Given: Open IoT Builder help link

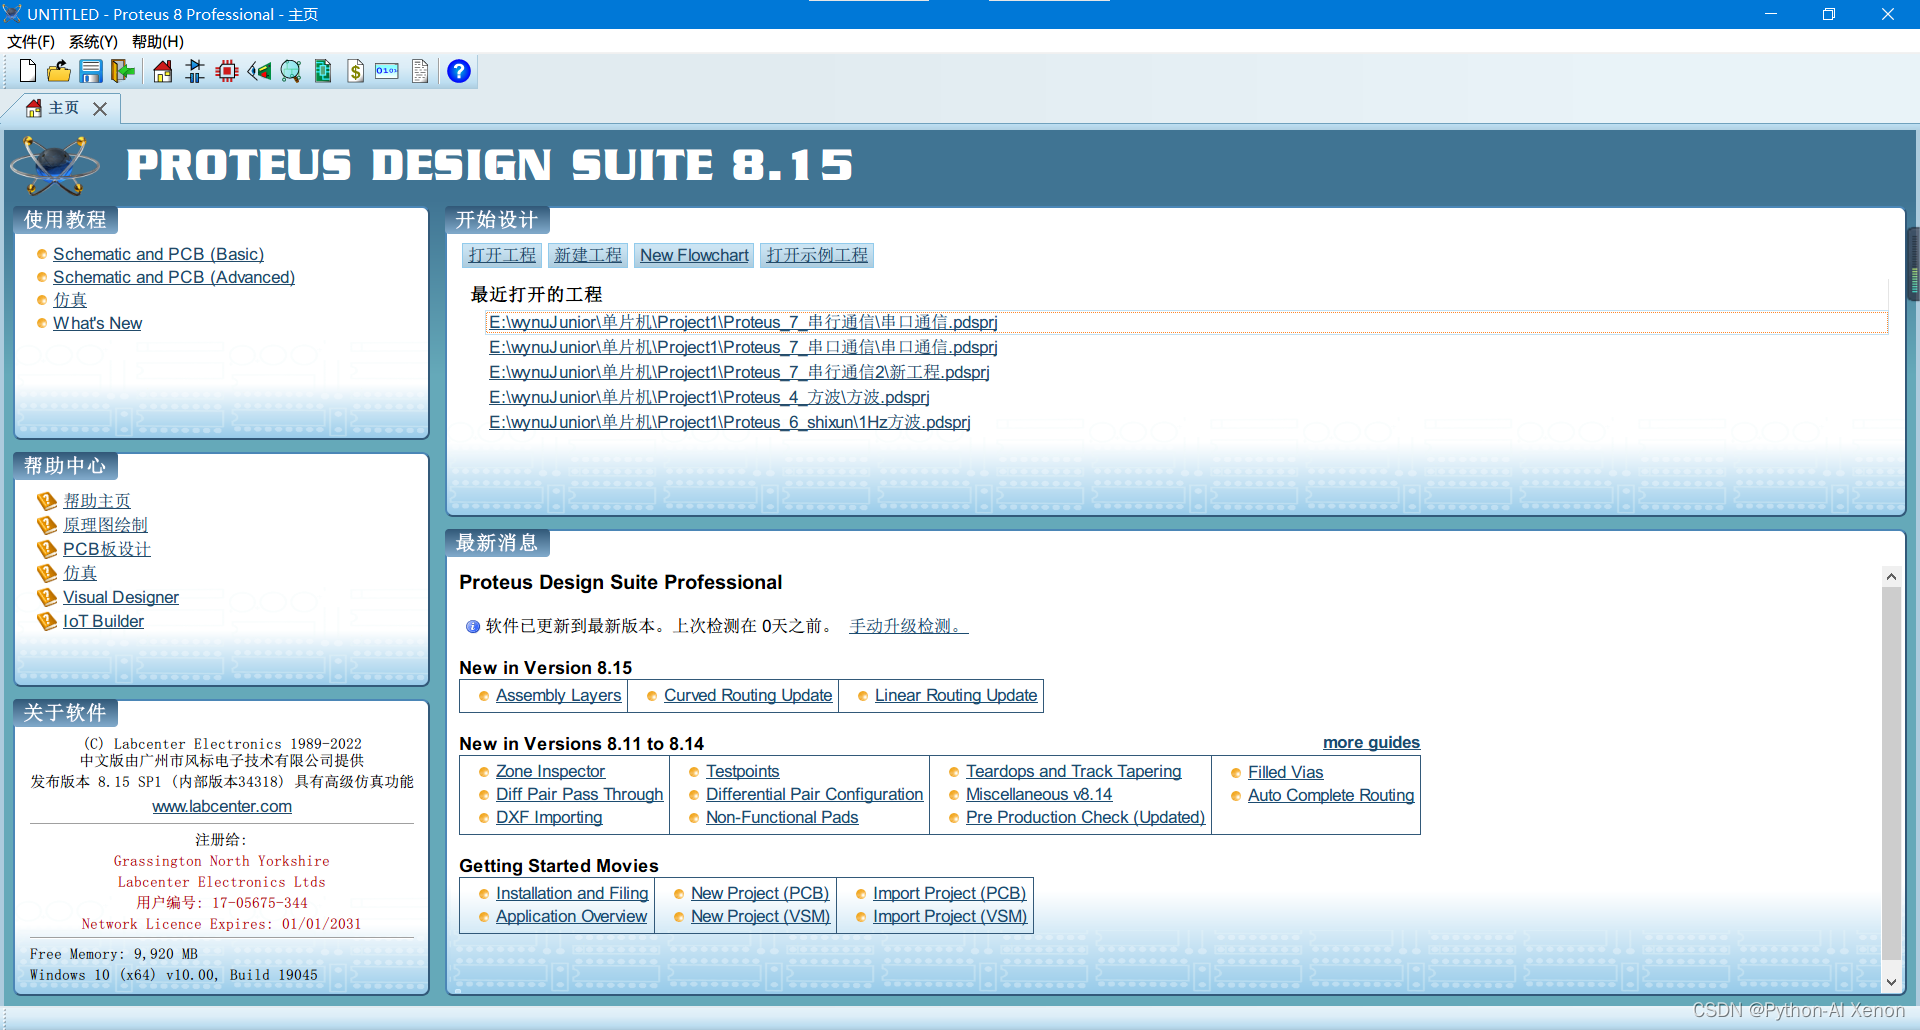Looking at the screenshot, I should [103, 621].
